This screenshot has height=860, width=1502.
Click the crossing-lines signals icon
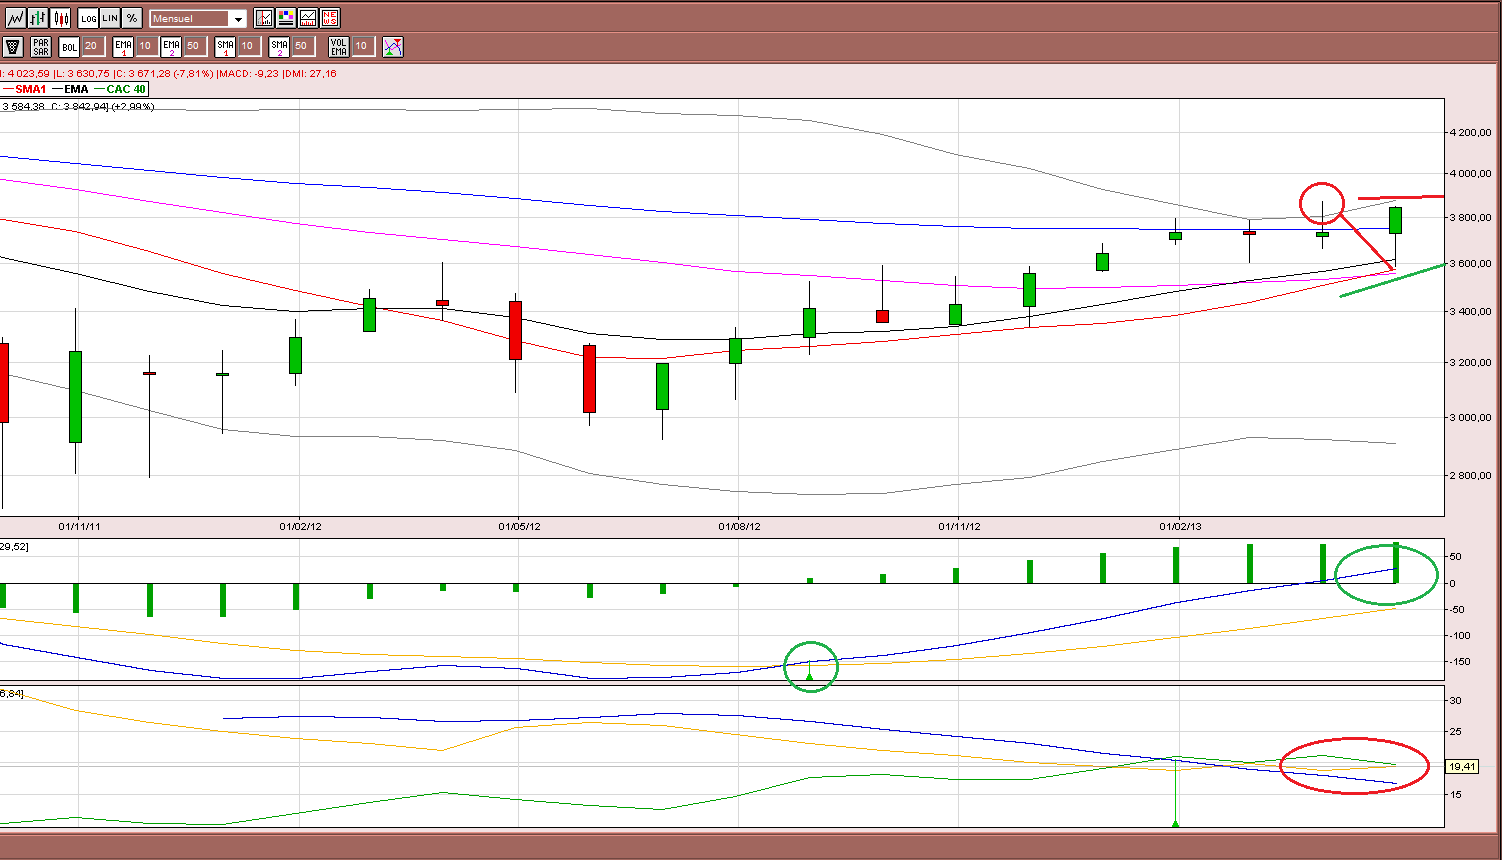point(393,46)
